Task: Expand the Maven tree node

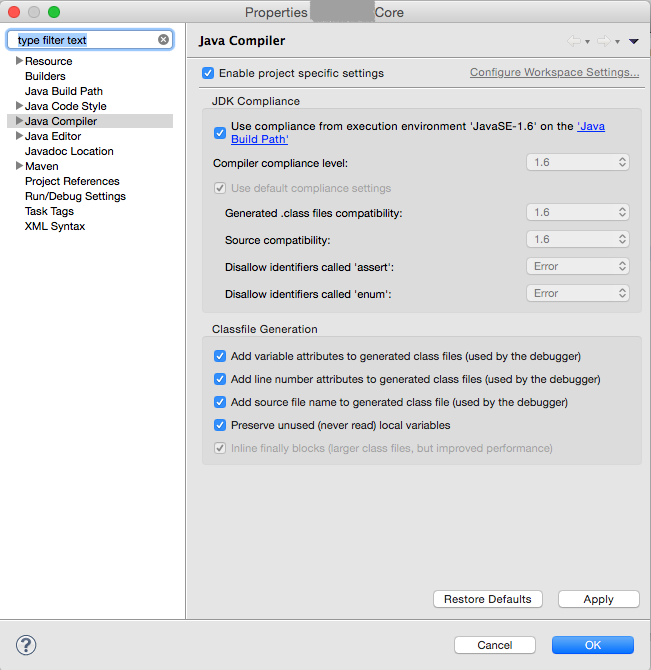Action: 19,166
